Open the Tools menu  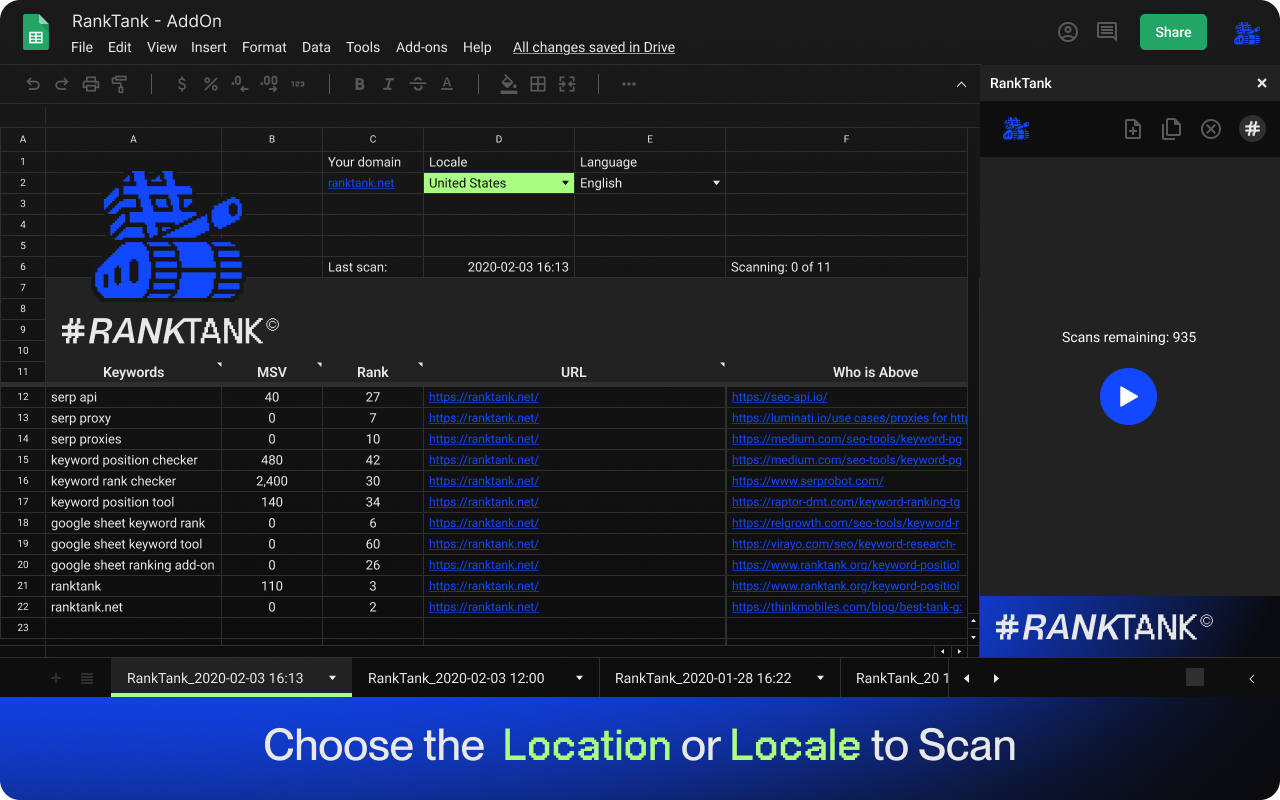(x=363, y=47)
